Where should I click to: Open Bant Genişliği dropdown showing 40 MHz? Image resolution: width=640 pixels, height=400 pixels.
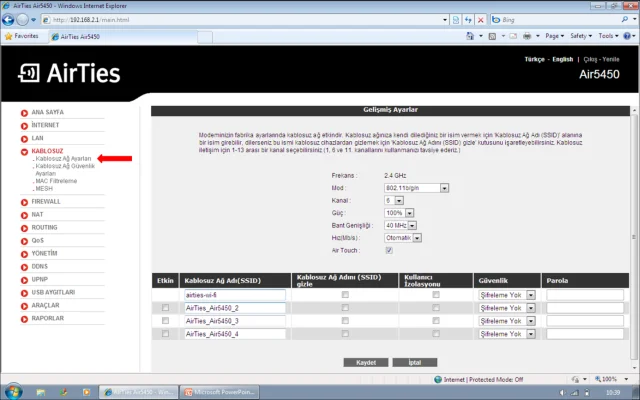click(x=400, y=225)
